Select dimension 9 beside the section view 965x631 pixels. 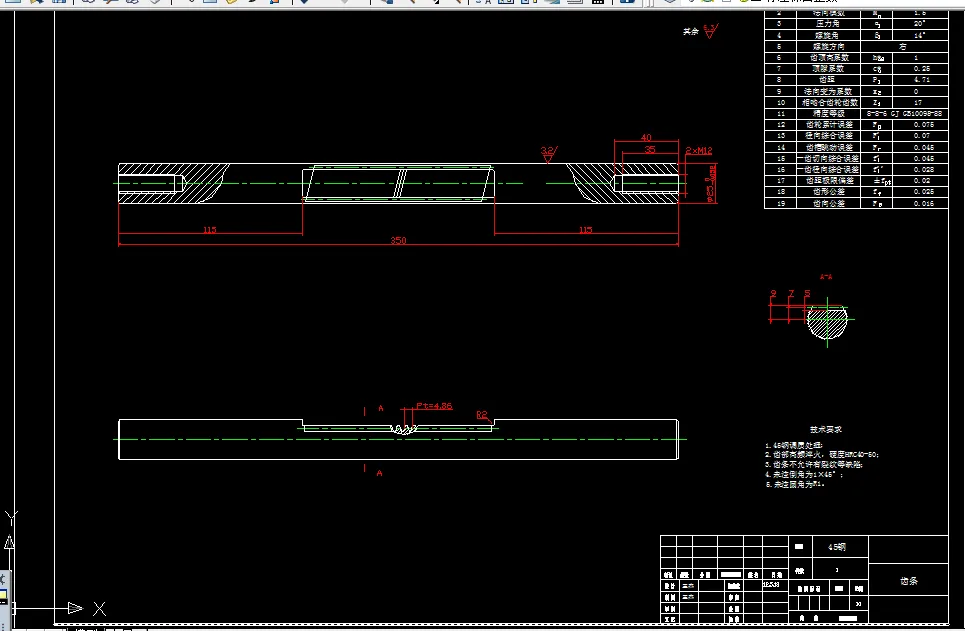(773, 294)
